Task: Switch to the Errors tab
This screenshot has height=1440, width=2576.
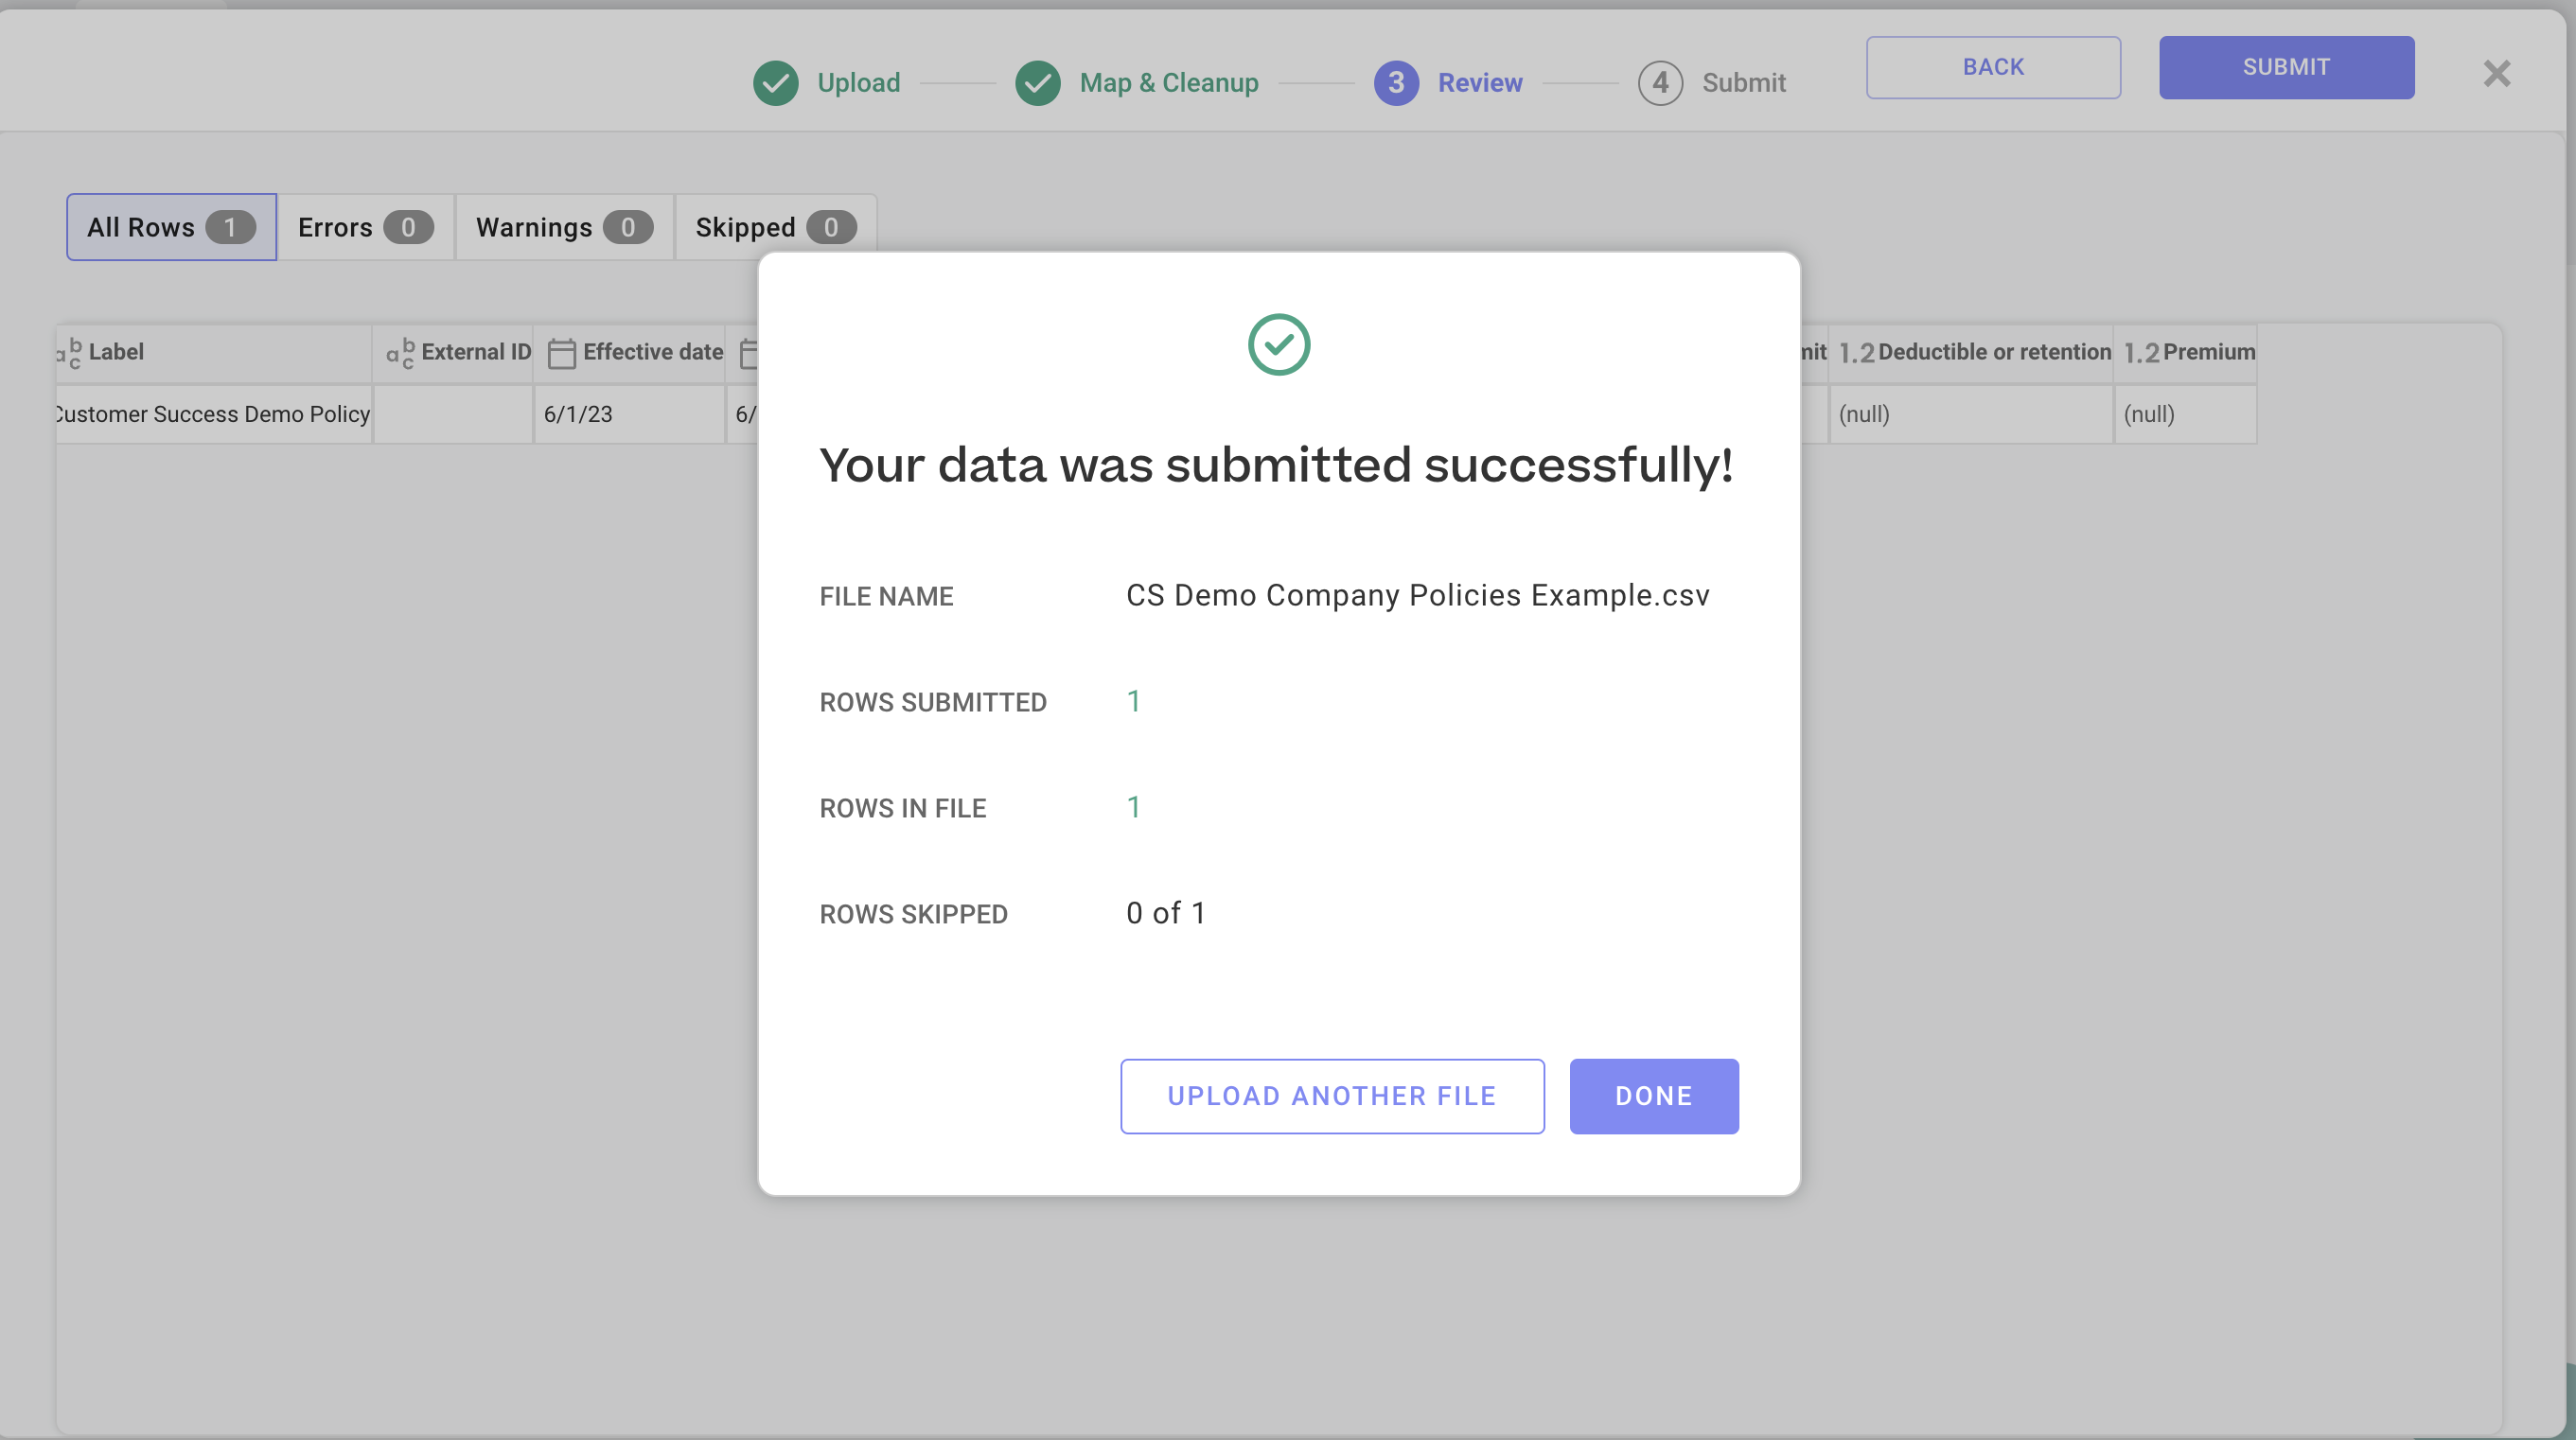Action: (365, 227)
